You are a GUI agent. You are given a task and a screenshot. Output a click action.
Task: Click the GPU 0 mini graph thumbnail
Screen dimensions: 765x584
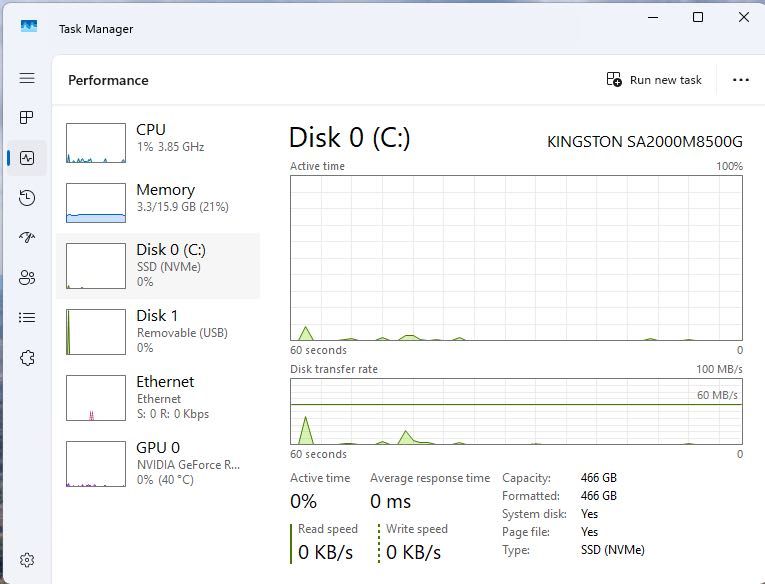coord(96,463)
